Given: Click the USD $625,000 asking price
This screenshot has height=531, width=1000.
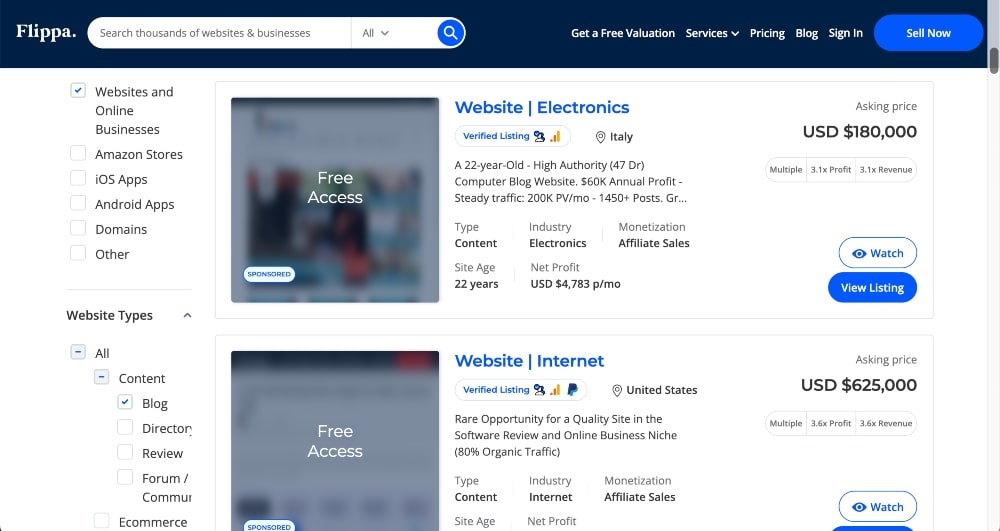Looking at the screenshot, I should pyautogui.click(x=858, y=385).
